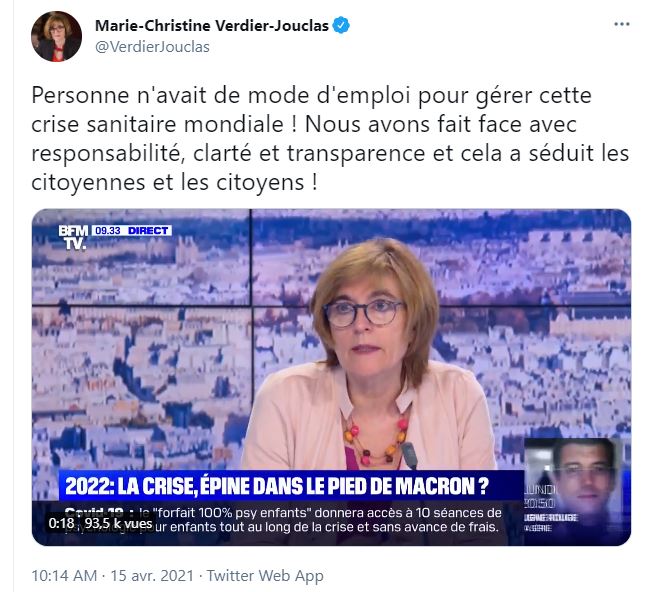Image resolution: width=647 pixels, height=592 pixels.
Task: Open the Twitter Web App source link
Action: coord(265,576)
